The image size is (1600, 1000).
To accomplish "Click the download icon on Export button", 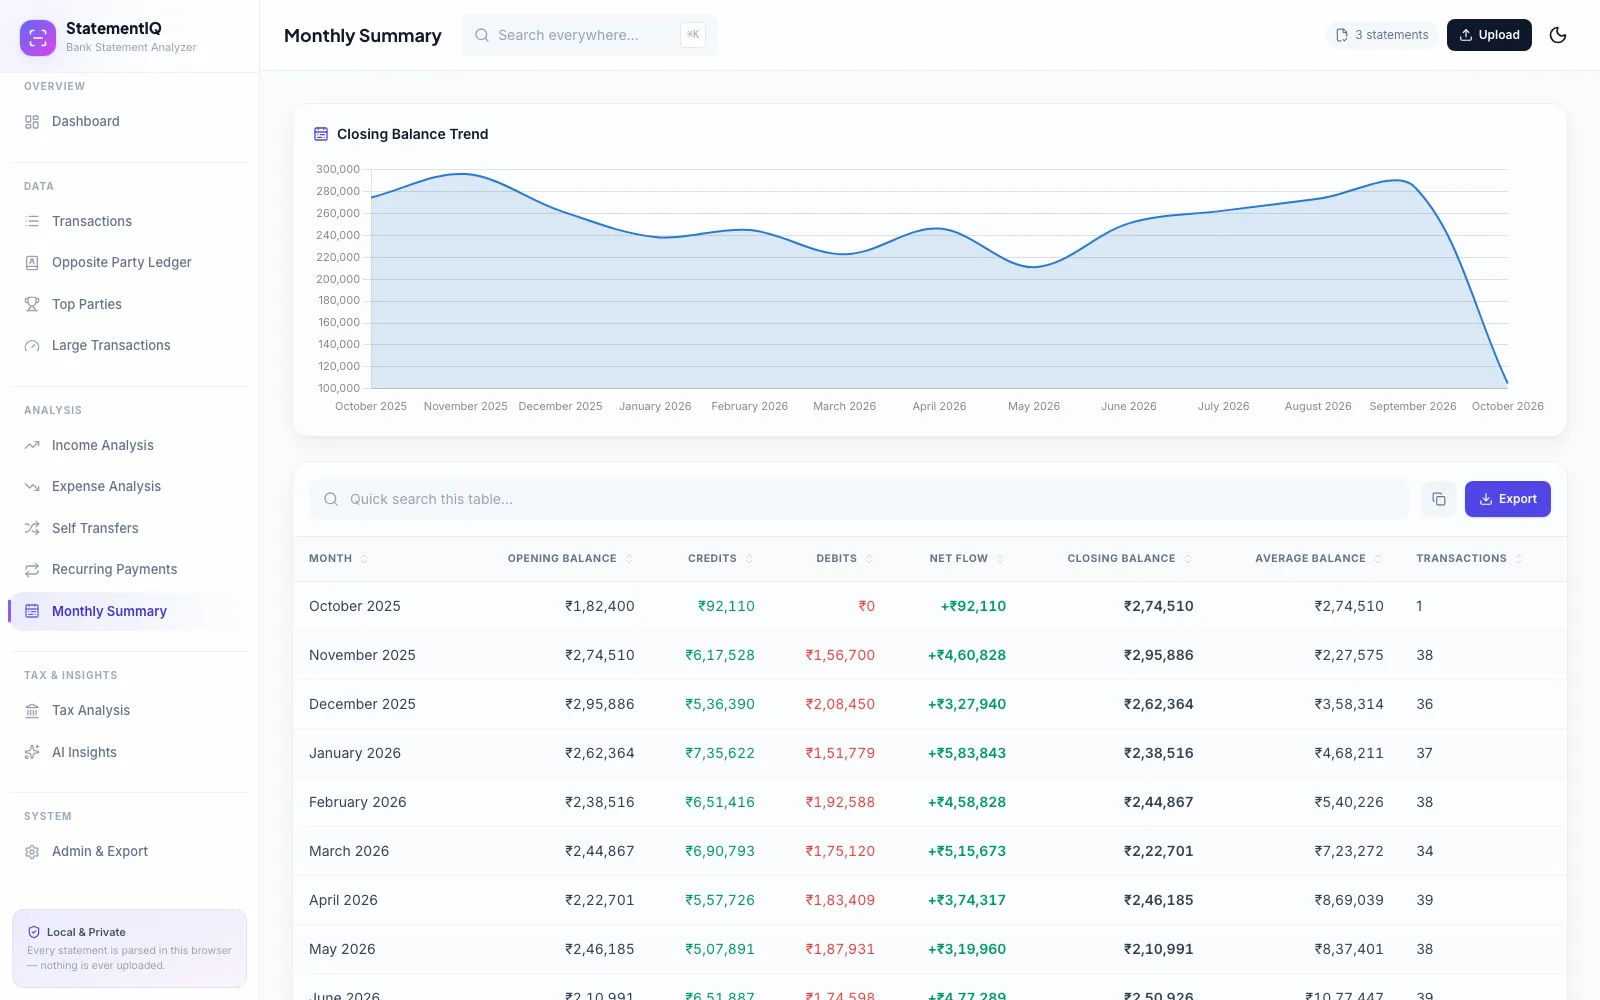I will [1486, 499].
